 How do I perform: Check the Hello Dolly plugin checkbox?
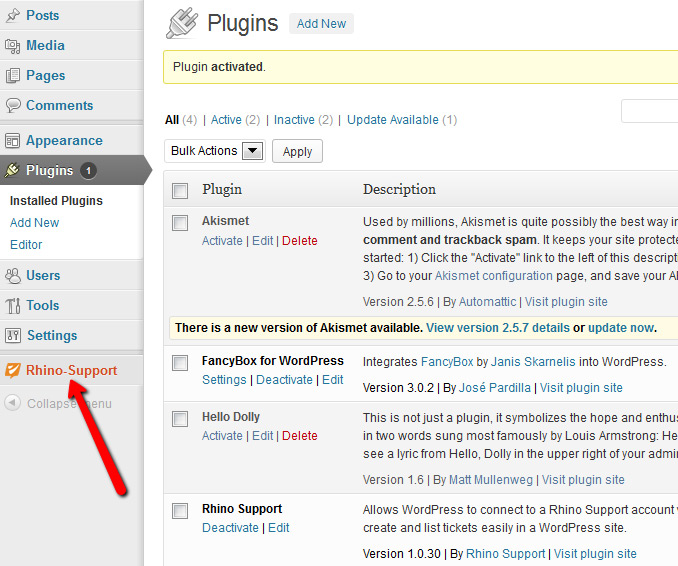point(180,419)
